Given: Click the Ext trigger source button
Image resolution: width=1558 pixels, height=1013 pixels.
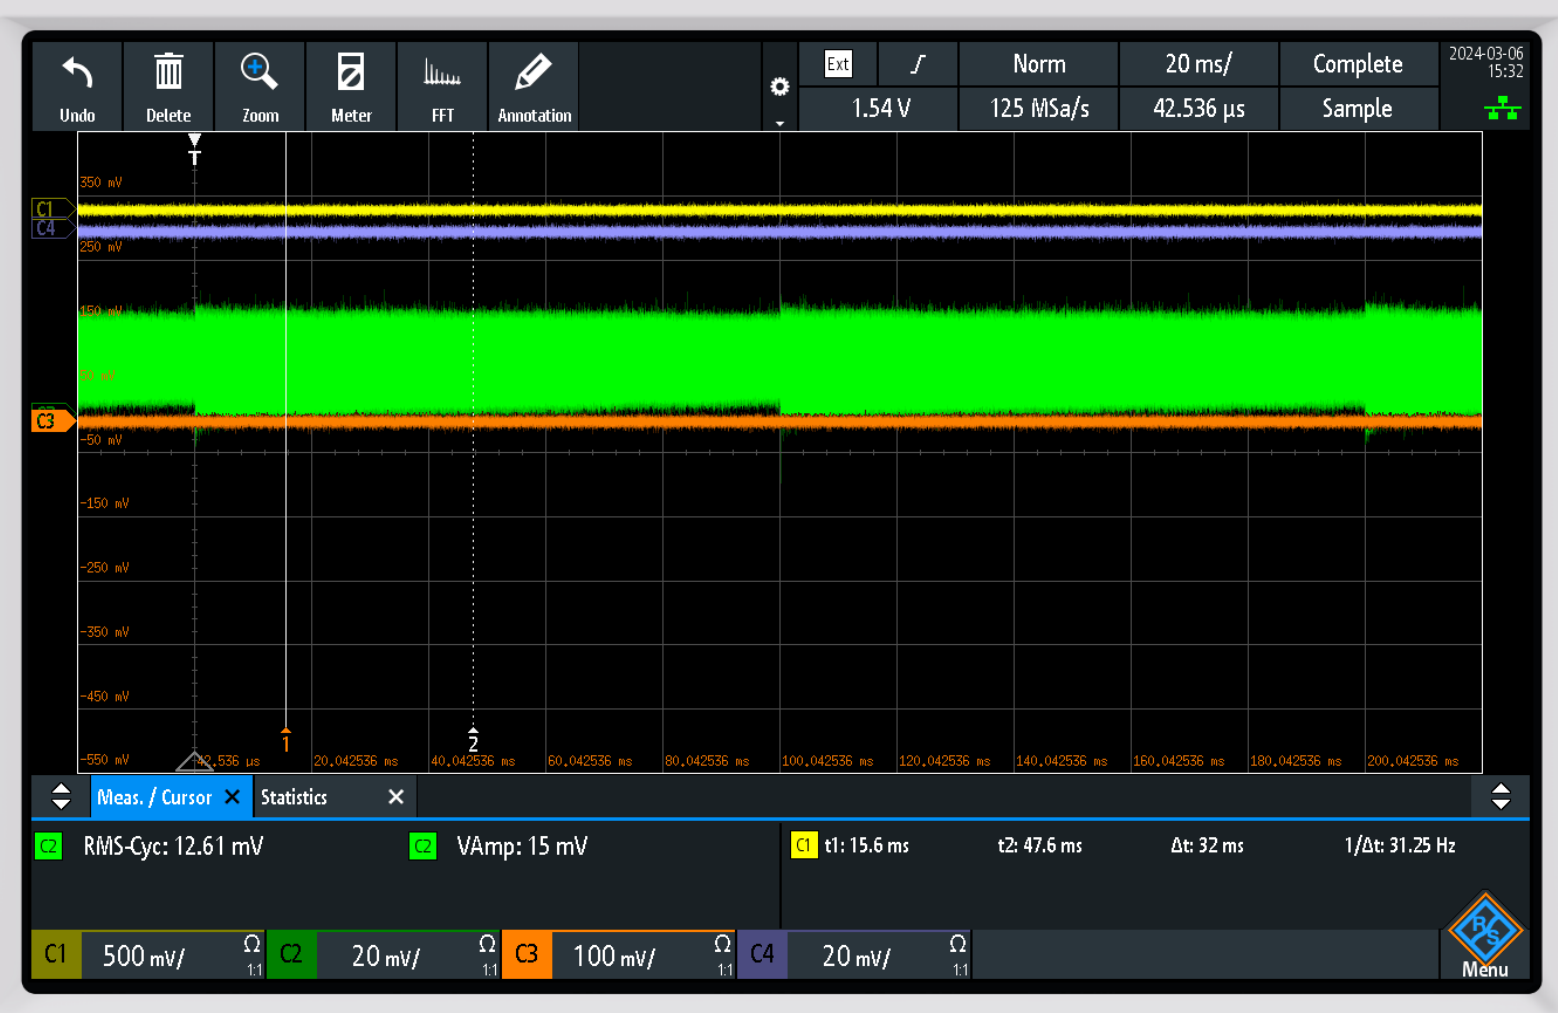Looking at the screenshot, I should click(838, 64).
